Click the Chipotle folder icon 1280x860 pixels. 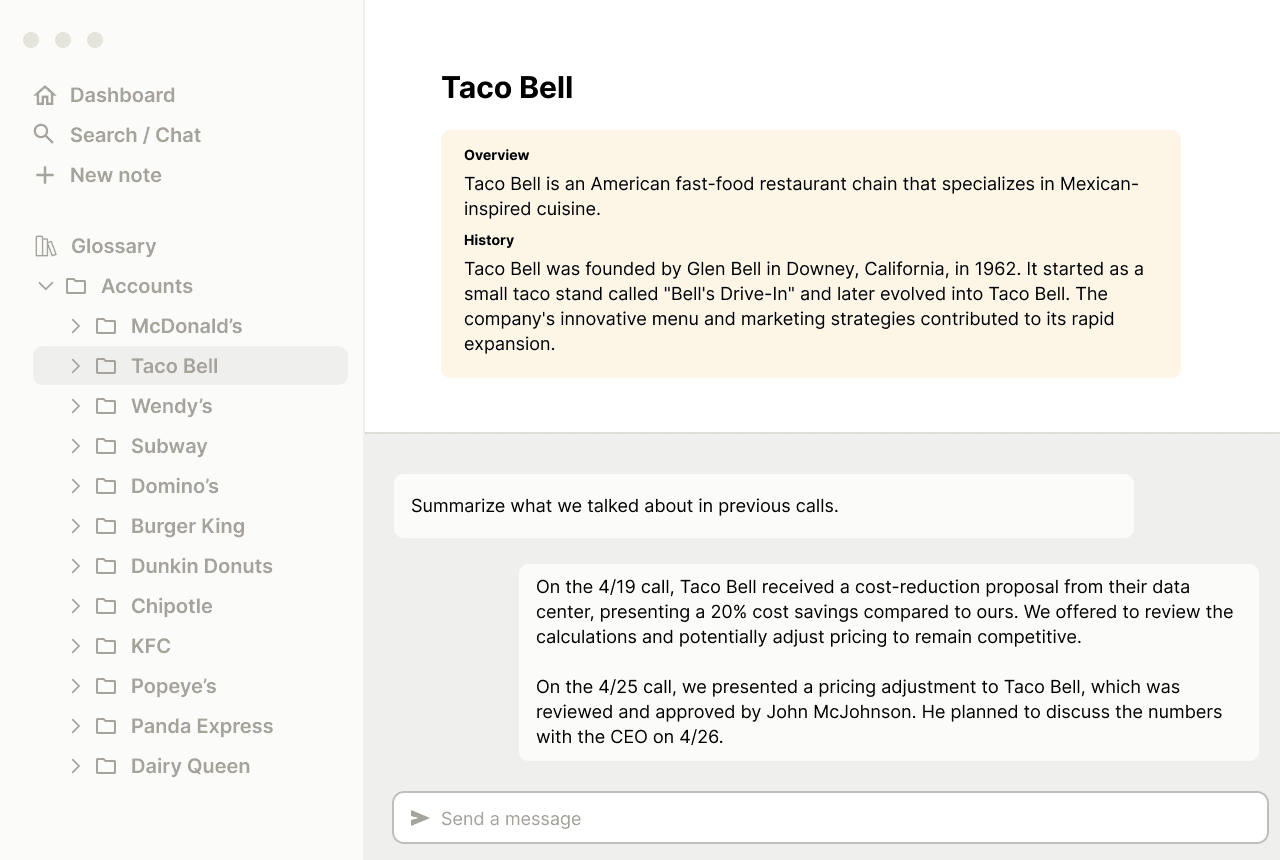pos(106,606)
